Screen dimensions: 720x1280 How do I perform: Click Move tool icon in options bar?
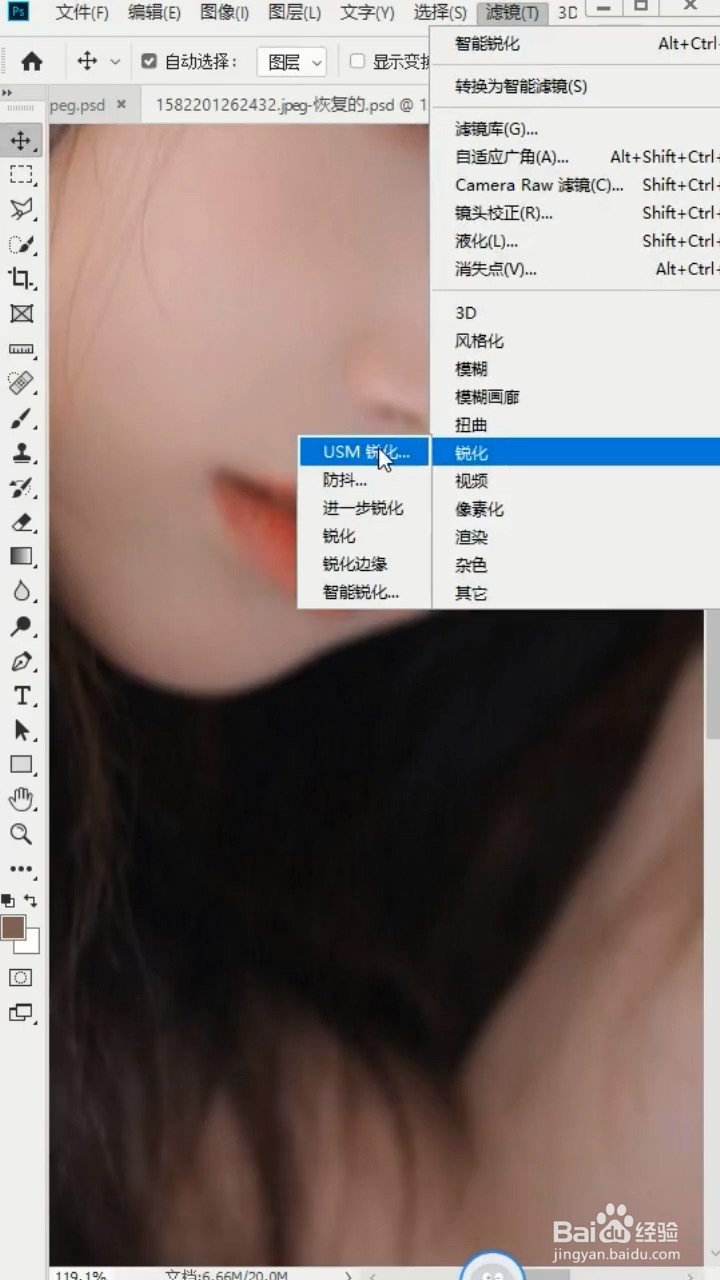click(x=87, y=62)
